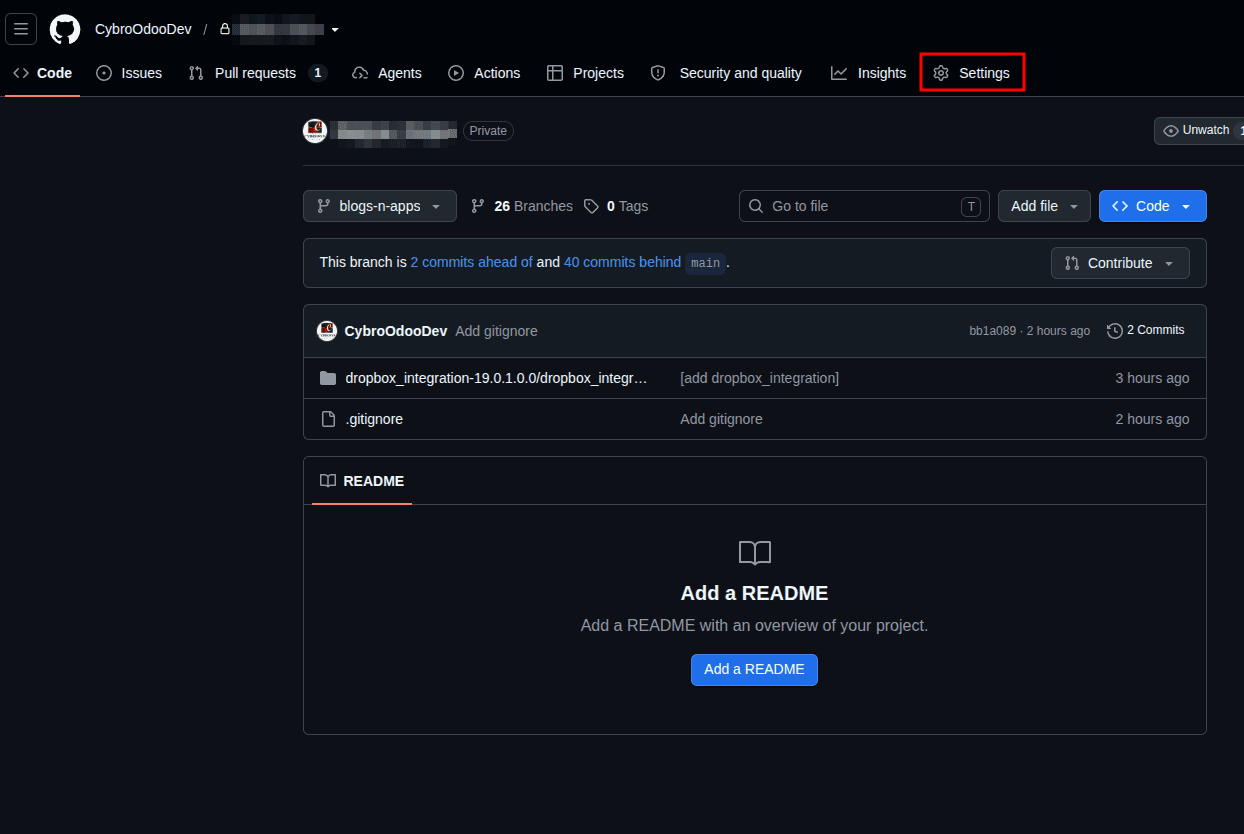Screen dimensions: 1244x834
Task: View the 0 Tags link
Action: click(x=616, y=206)
